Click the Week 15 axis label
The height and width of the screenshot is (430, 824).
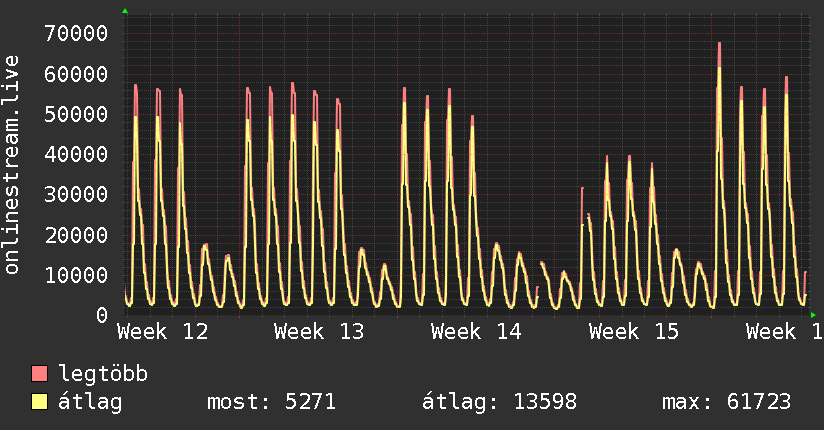pos(634,332)
